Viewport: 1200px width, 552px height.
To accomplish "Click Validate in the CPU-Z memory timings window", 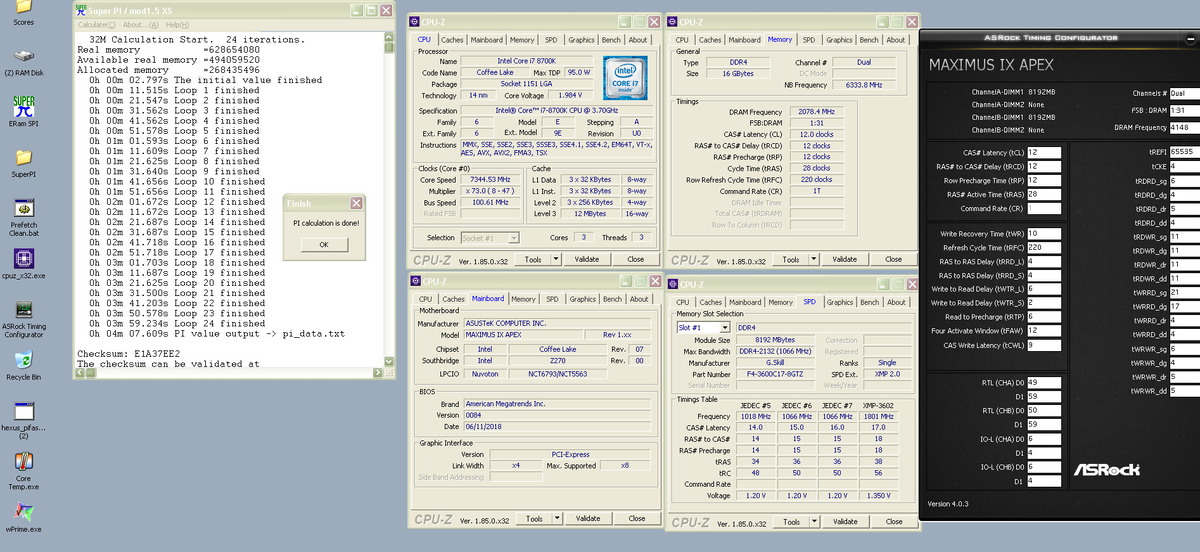I will [x=844, y=259].
